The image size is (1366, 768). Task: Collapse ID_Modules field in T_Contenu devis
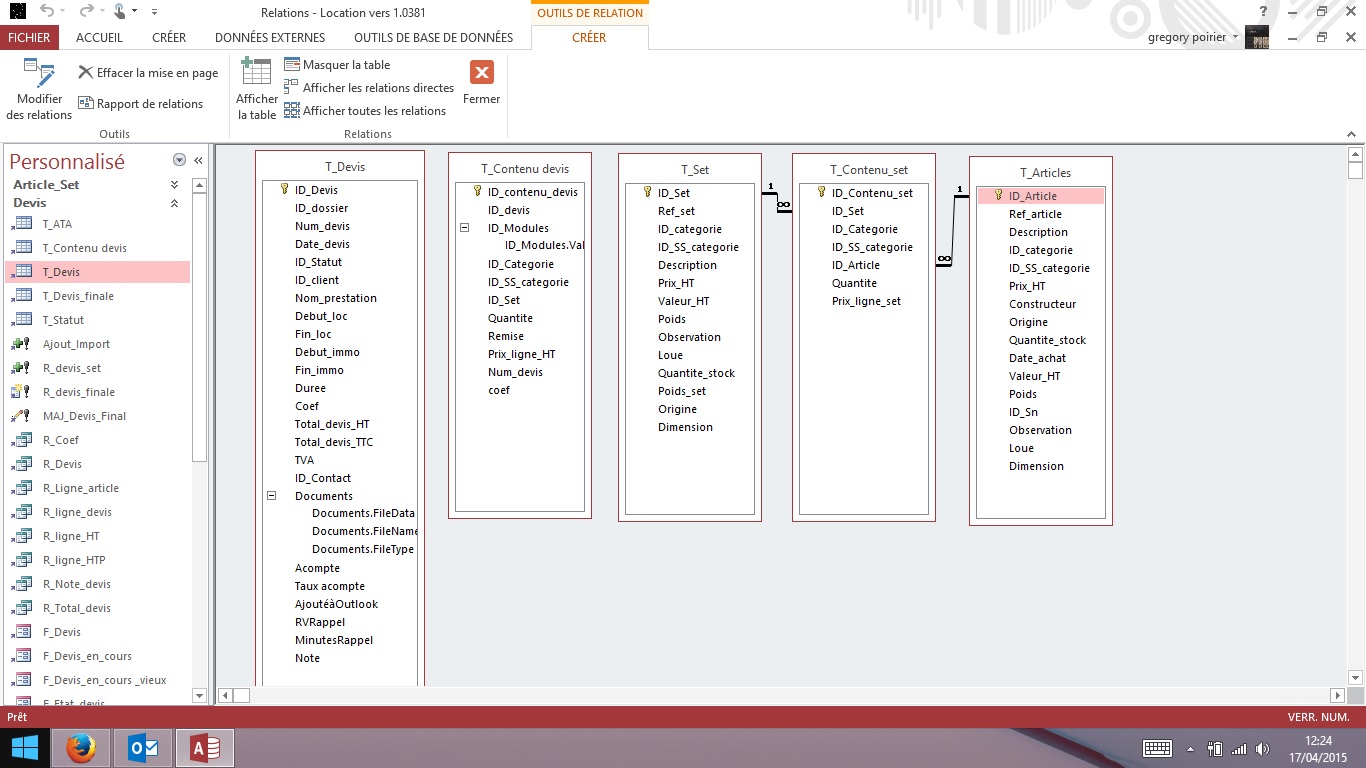tap(464, 228)
